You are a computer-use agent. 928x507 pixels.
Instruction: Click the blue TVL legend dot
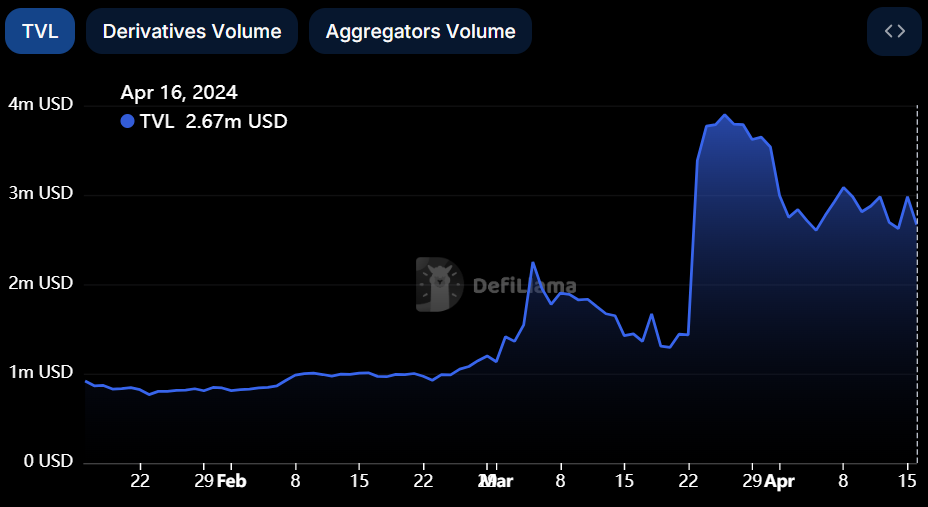coord(127,121)
